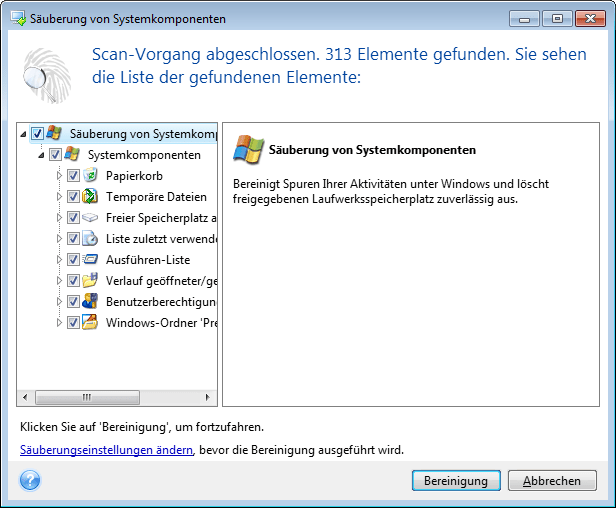
Task: Click the Benutzerberechtigungen icon
Action: [x=90, y=302]
